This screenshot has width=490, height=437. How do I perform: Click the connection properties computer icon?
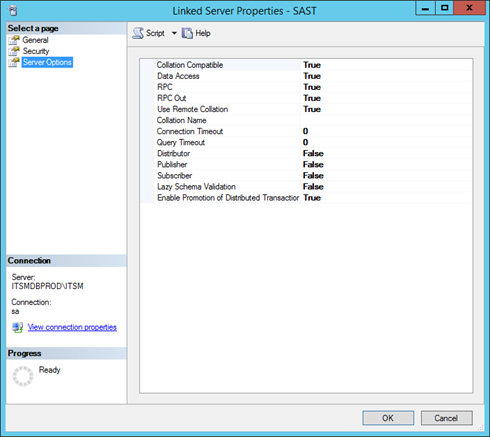[18, 327]
